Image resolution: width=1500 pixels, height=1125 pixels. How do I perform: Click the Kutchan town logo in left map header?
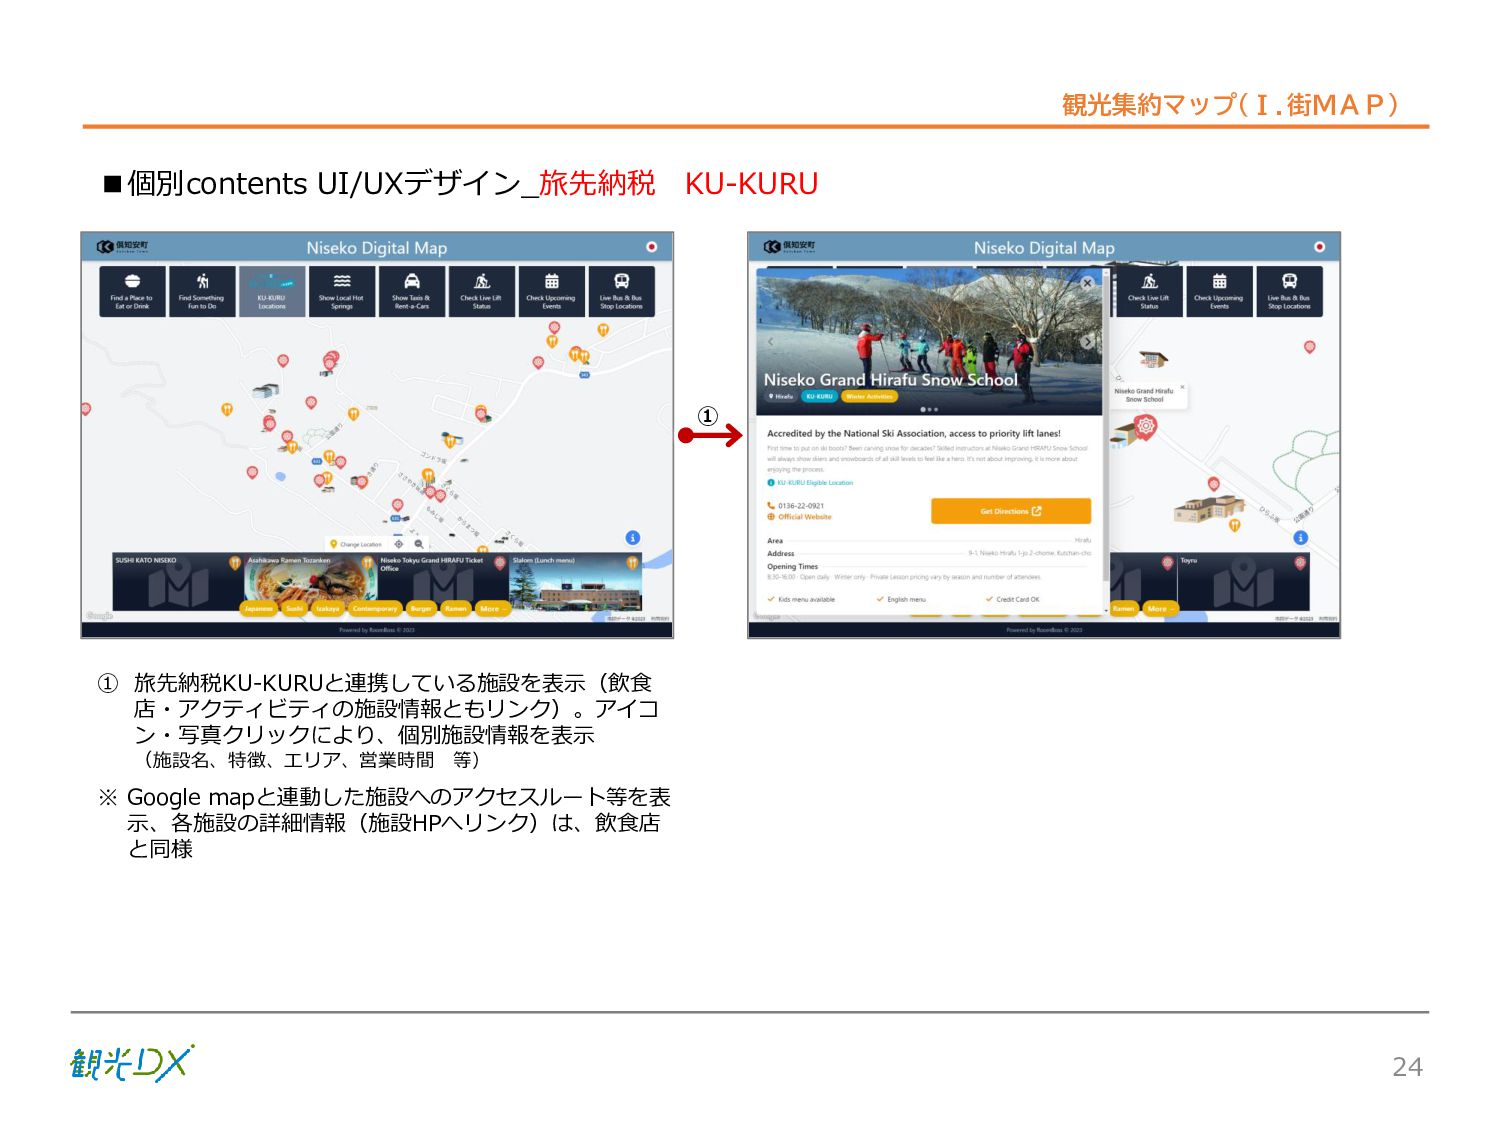(122, 246)
